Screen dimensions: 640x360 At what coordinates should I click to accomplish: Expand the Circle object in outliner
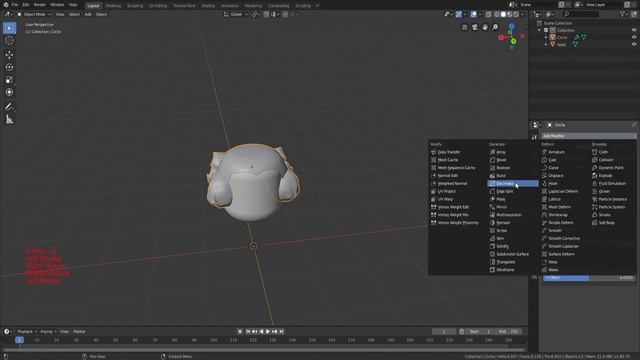(546, 37)
